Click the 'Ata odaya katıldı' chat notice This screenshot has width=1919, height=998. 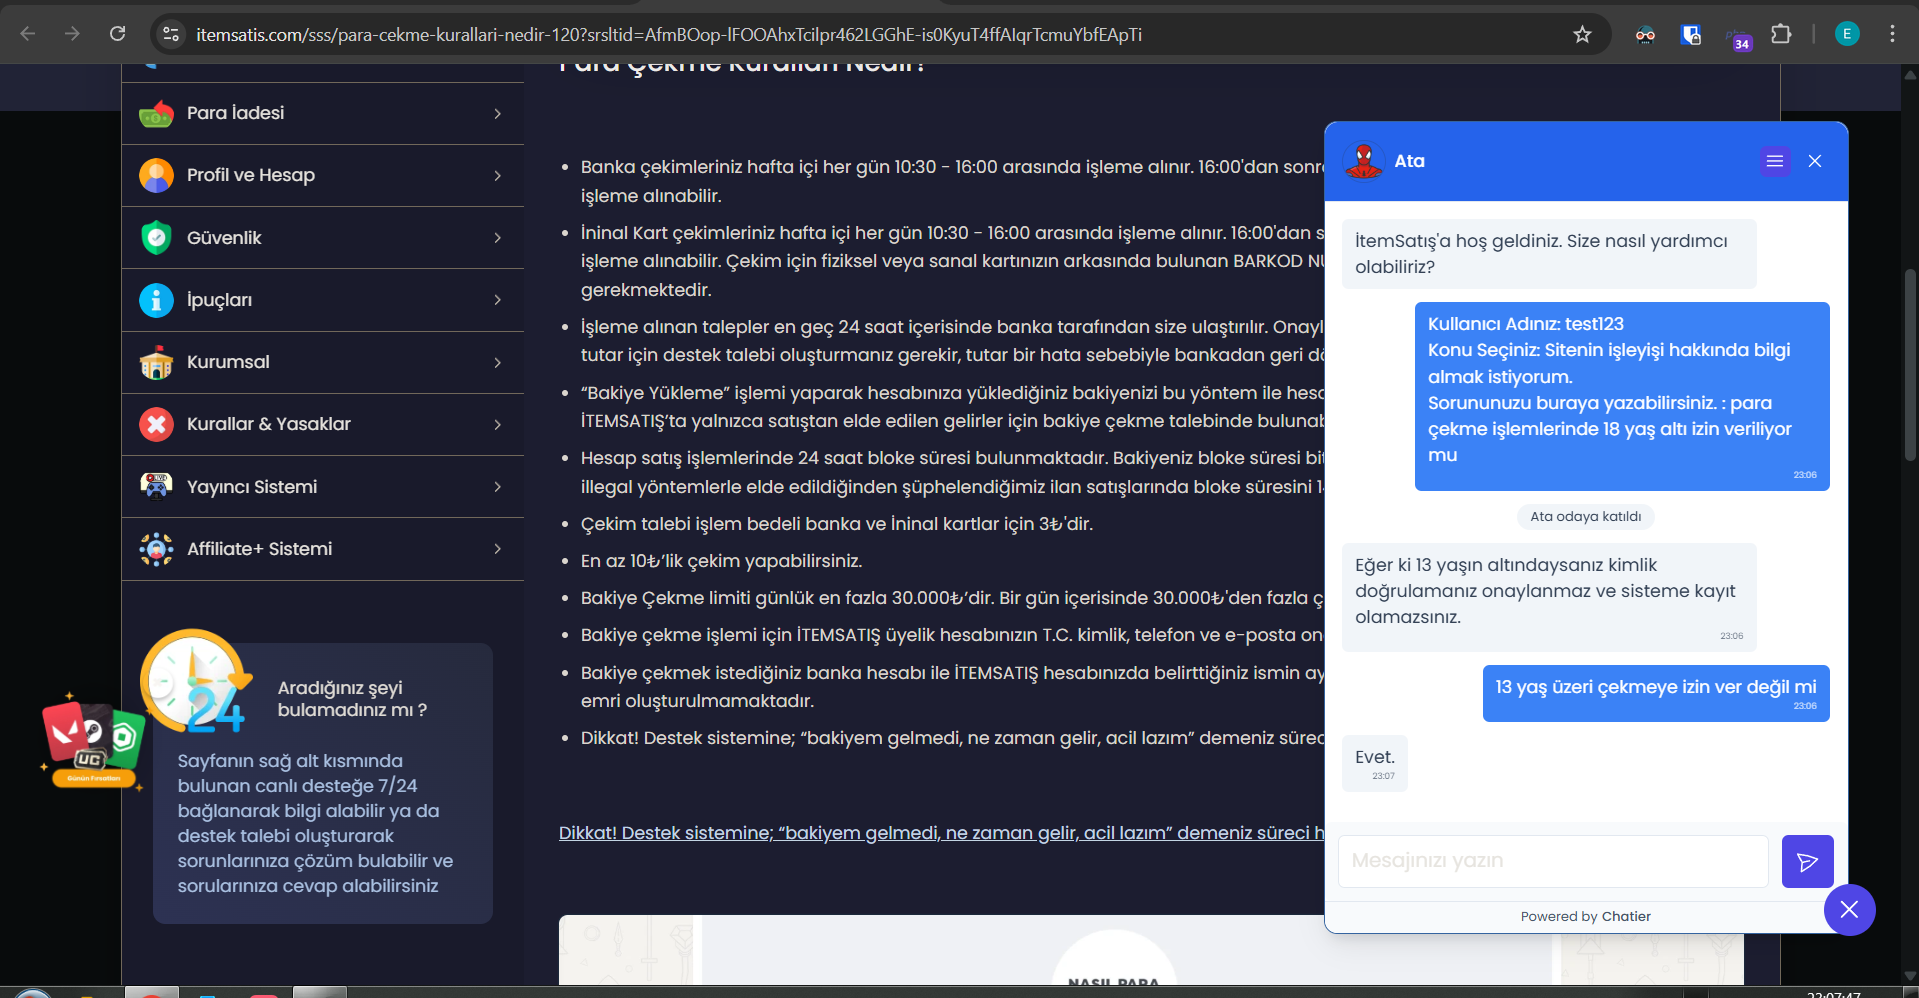(1586, 517)
